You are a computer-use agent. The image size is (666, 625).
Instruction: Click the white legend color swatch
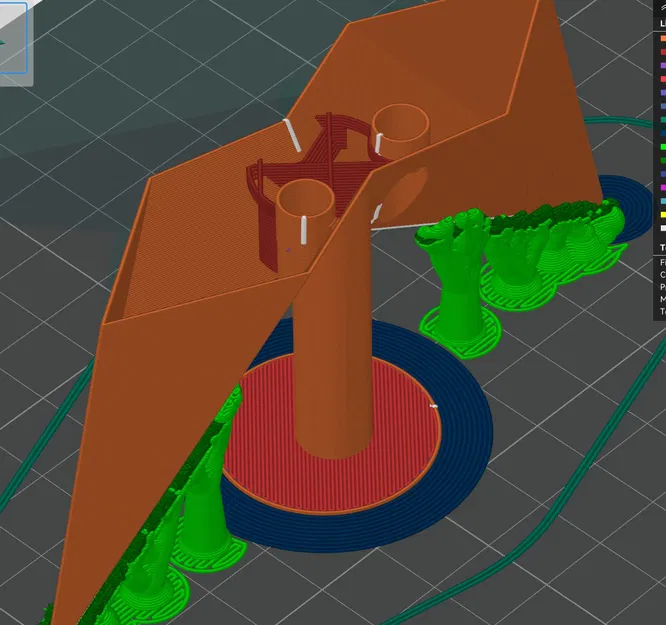tap(663, 228)
